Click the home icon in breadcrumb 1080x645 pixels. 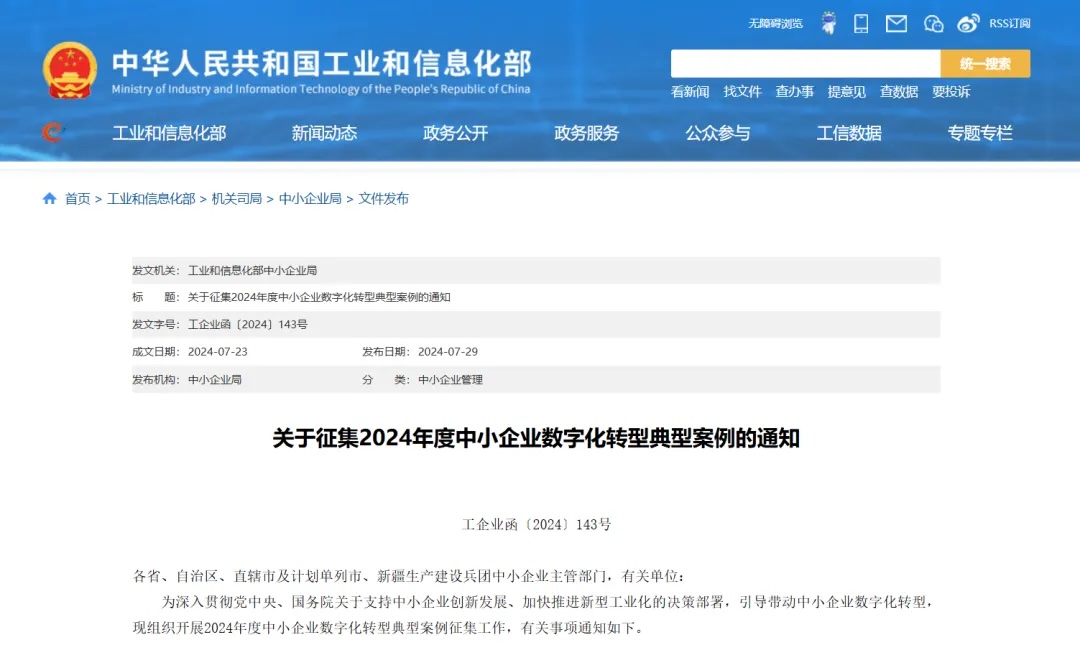(49, 199)
